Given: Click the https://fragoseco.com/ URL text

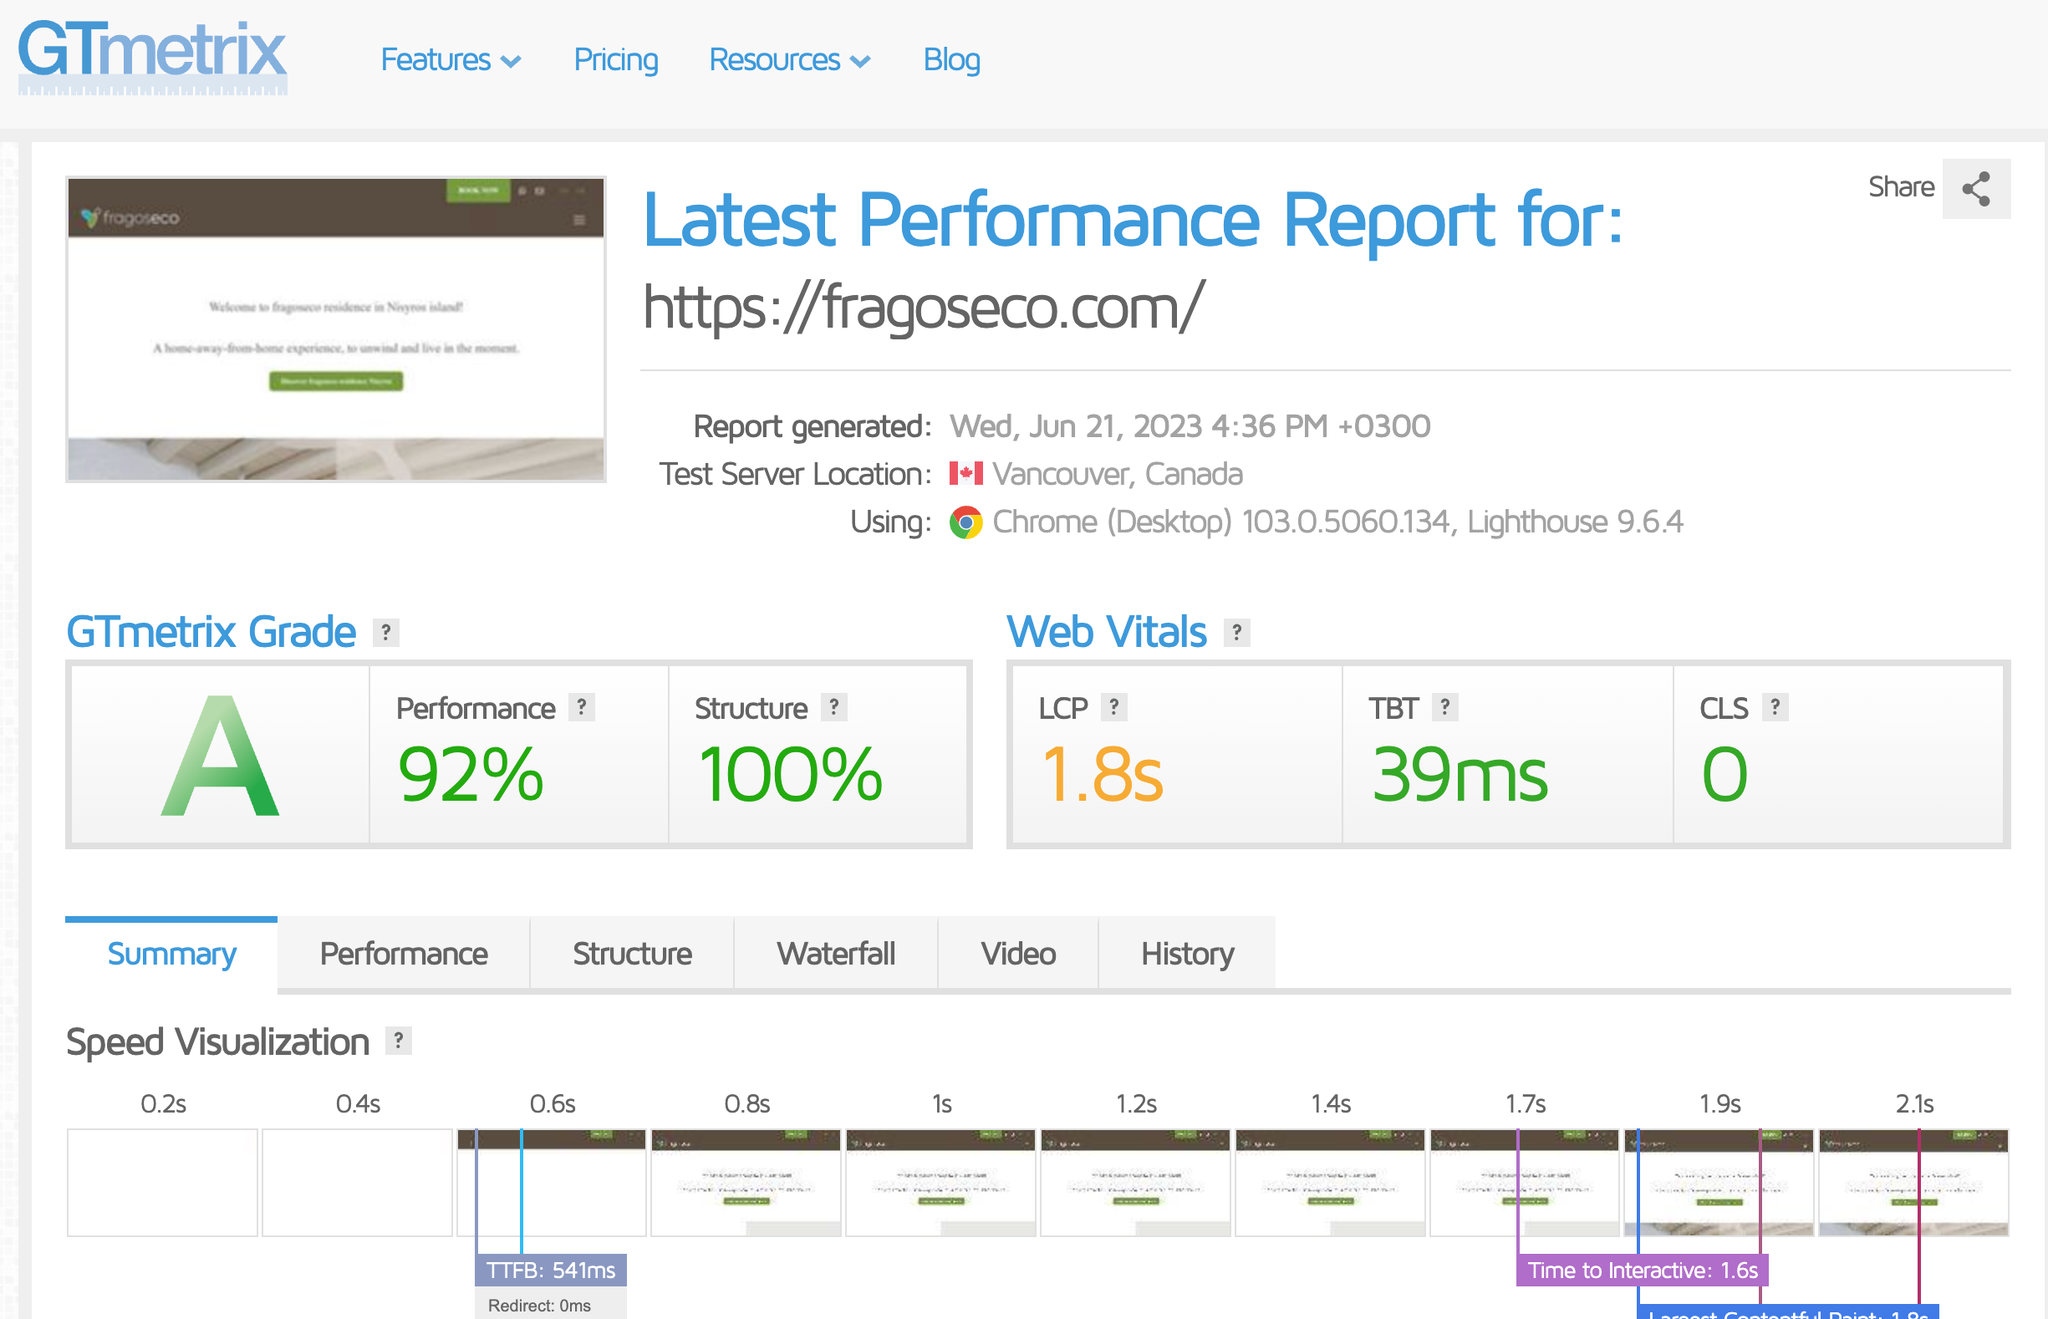Looking at the screenshot, I should [x=923, y=307].
